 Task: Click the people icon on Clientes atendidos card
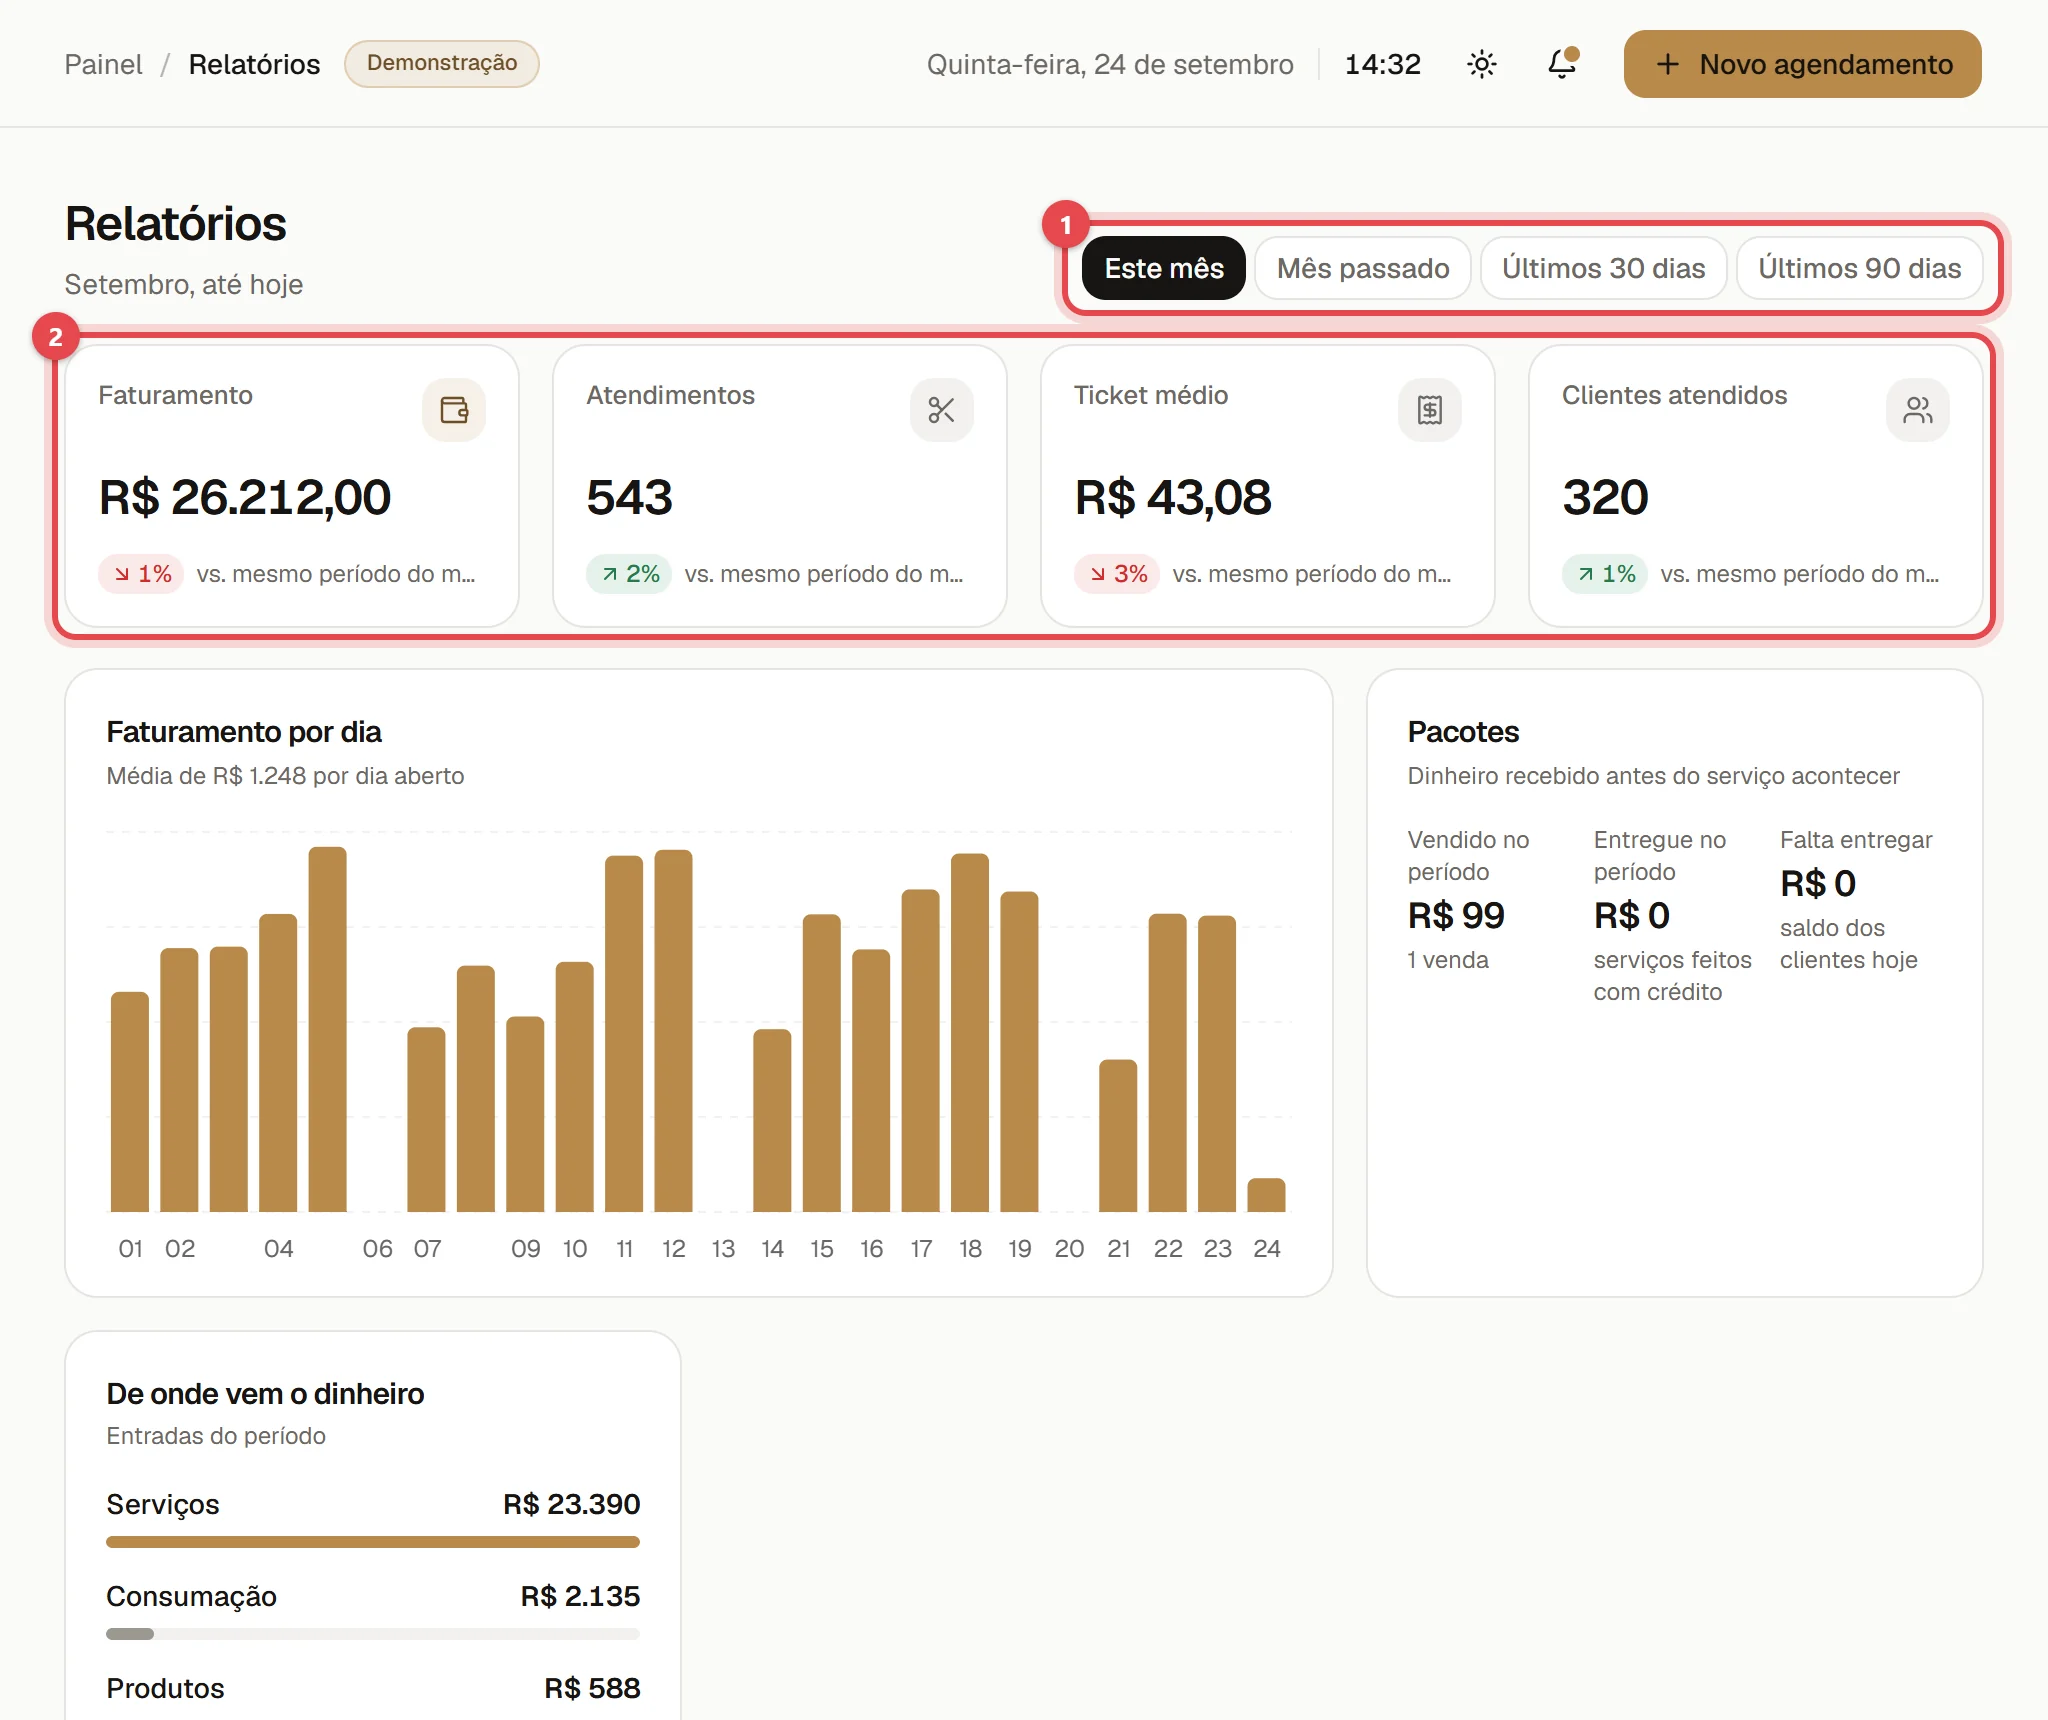click(x=1918, y=410)
